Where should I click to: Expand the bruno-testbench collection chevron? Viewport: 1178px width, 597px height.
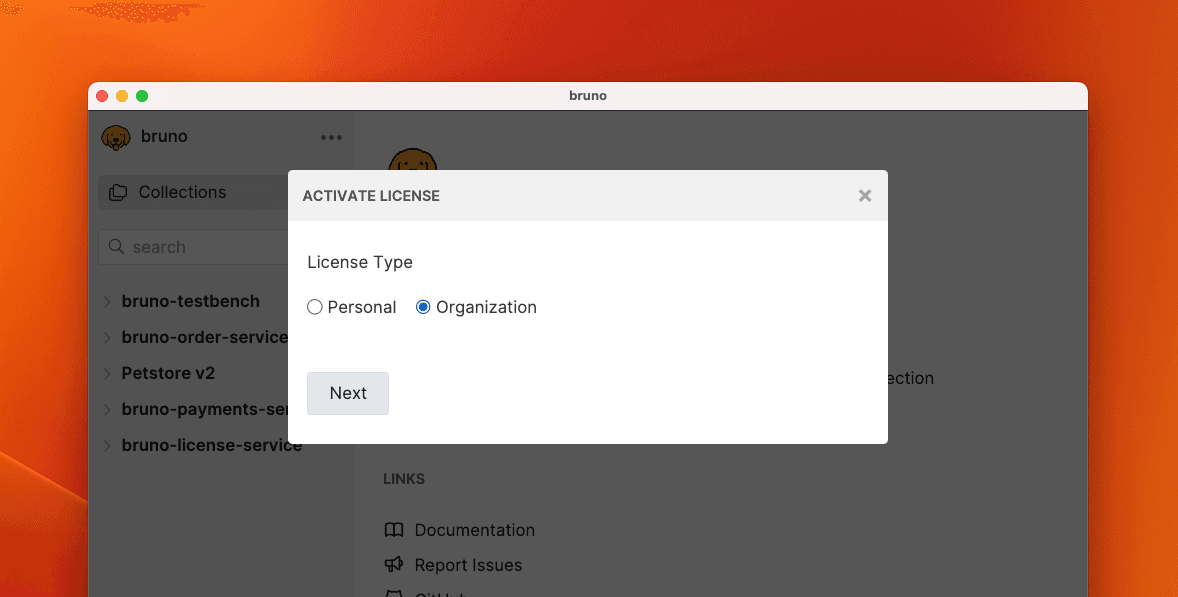[107, 302]
